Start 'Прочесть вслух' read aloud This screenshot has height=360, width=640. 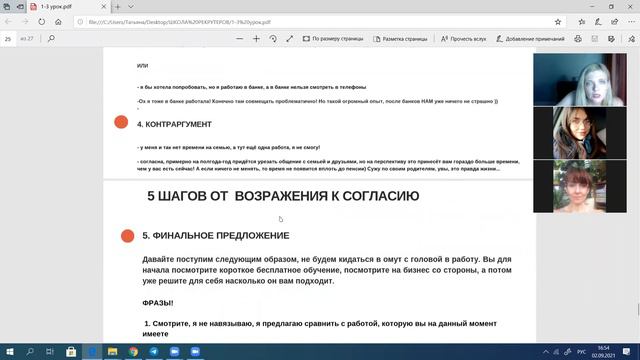click(463, 39)
